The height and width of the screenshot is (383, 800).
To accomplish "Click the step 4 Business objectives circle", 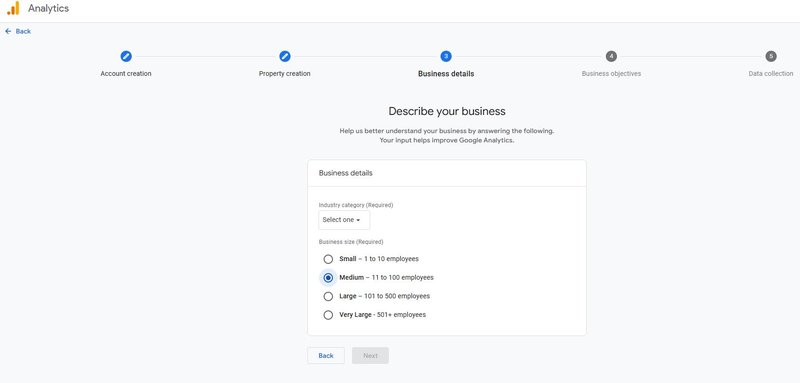I will point(611,56).
